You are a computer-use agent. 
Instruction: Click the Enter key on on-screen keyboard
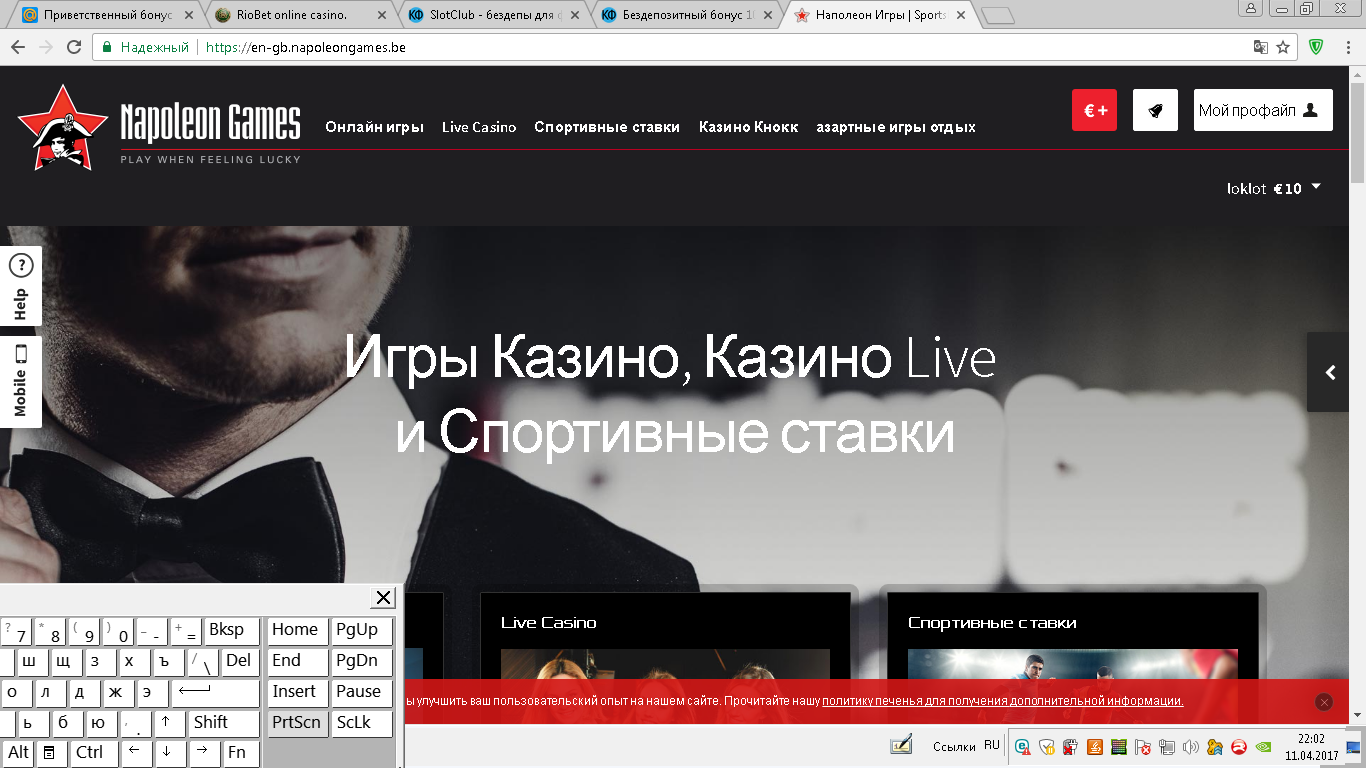click(215, 693)
